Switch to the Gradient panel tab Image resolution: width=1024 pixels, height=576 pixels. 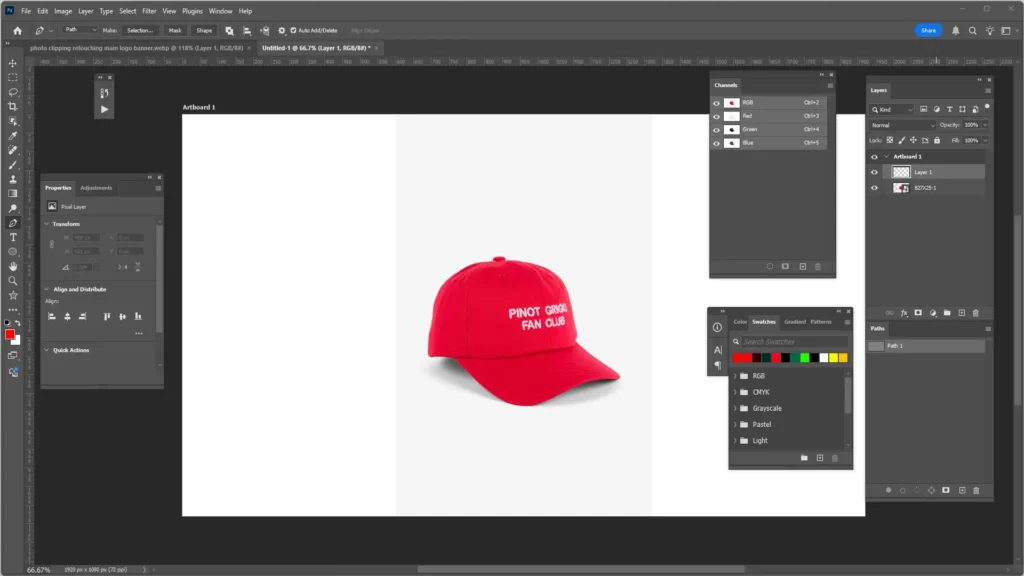(794, 322)
